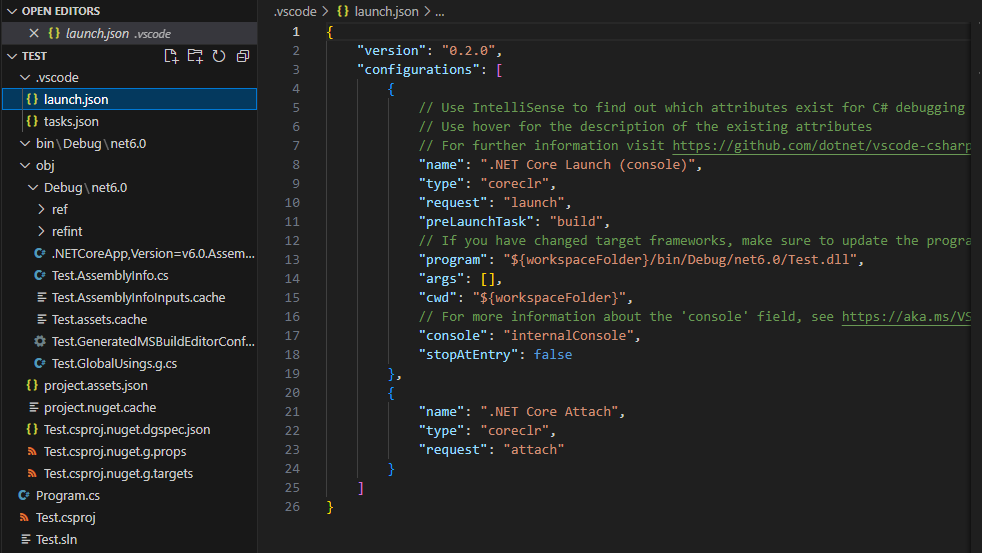Click the braces icon of project.assets.json
The width and height of the screenshot is (982, 553).
[x=32, y=385]
